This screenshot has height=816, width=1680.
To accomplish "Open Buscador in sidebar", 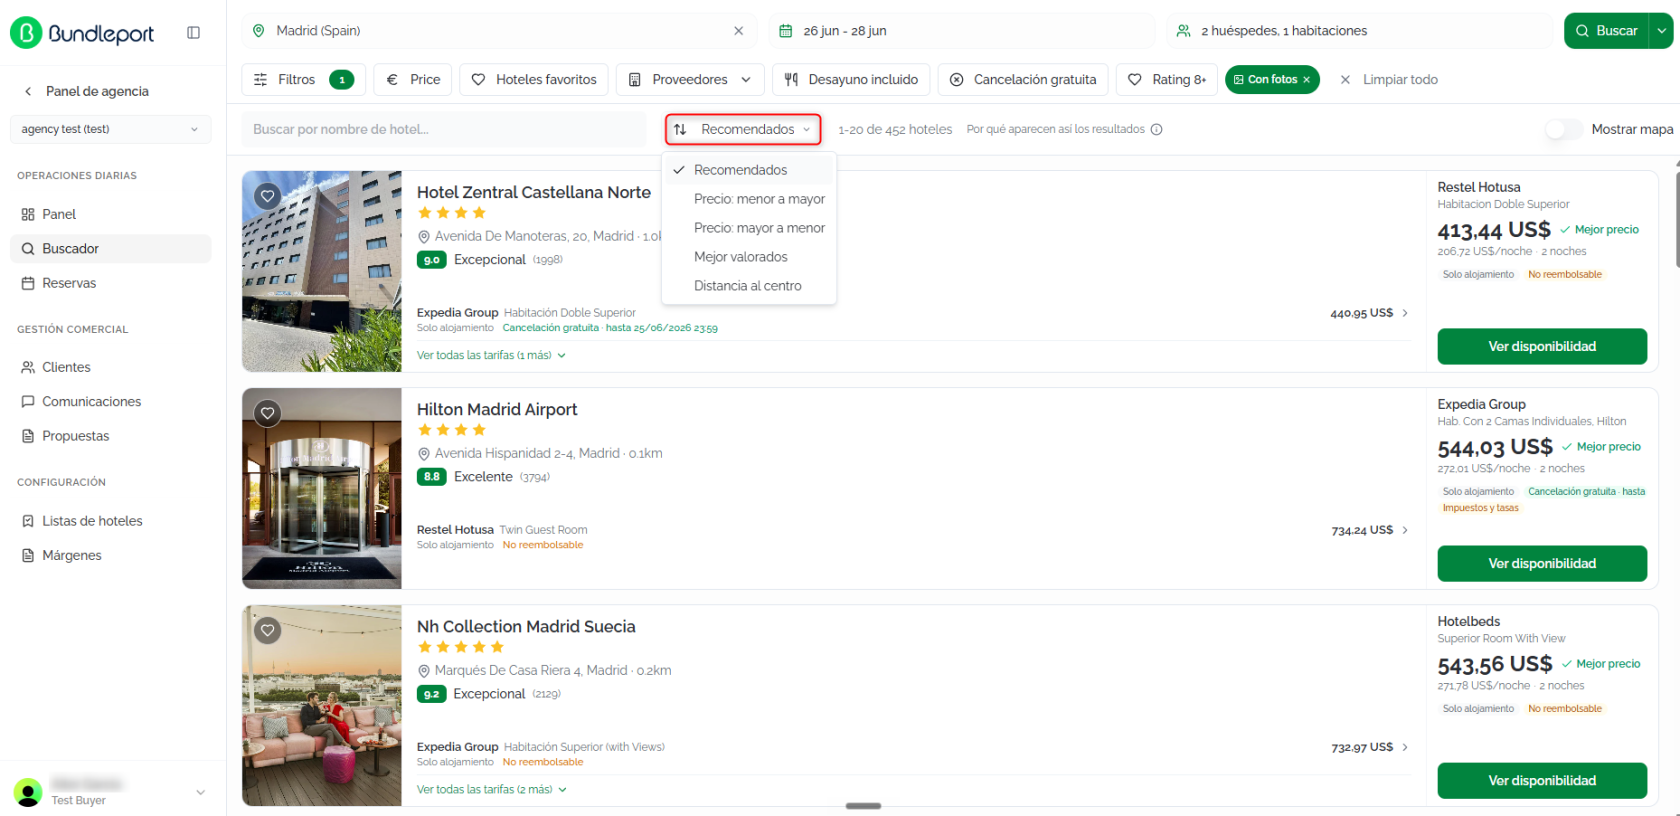I will click(x=110, y=249).
